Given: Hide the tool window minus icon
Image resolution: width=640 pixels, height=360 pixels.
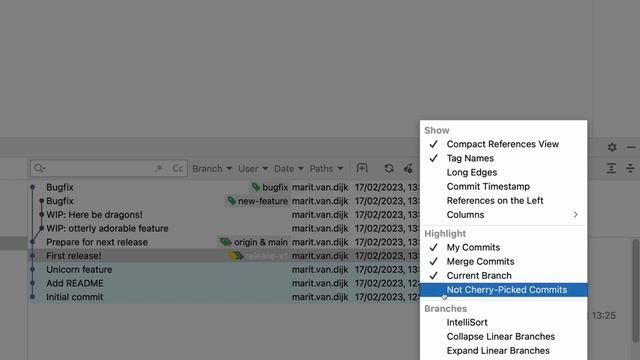Looking at the screenshot, I should point(631,147).
